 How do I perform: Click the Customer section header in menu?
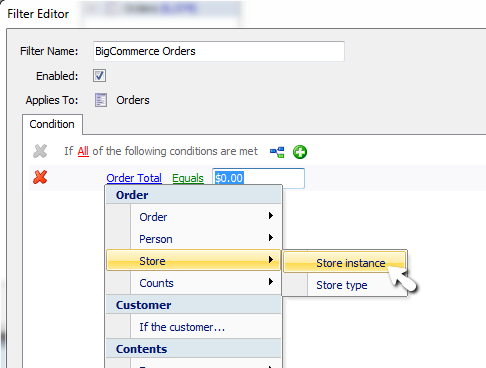coord(194,305)
